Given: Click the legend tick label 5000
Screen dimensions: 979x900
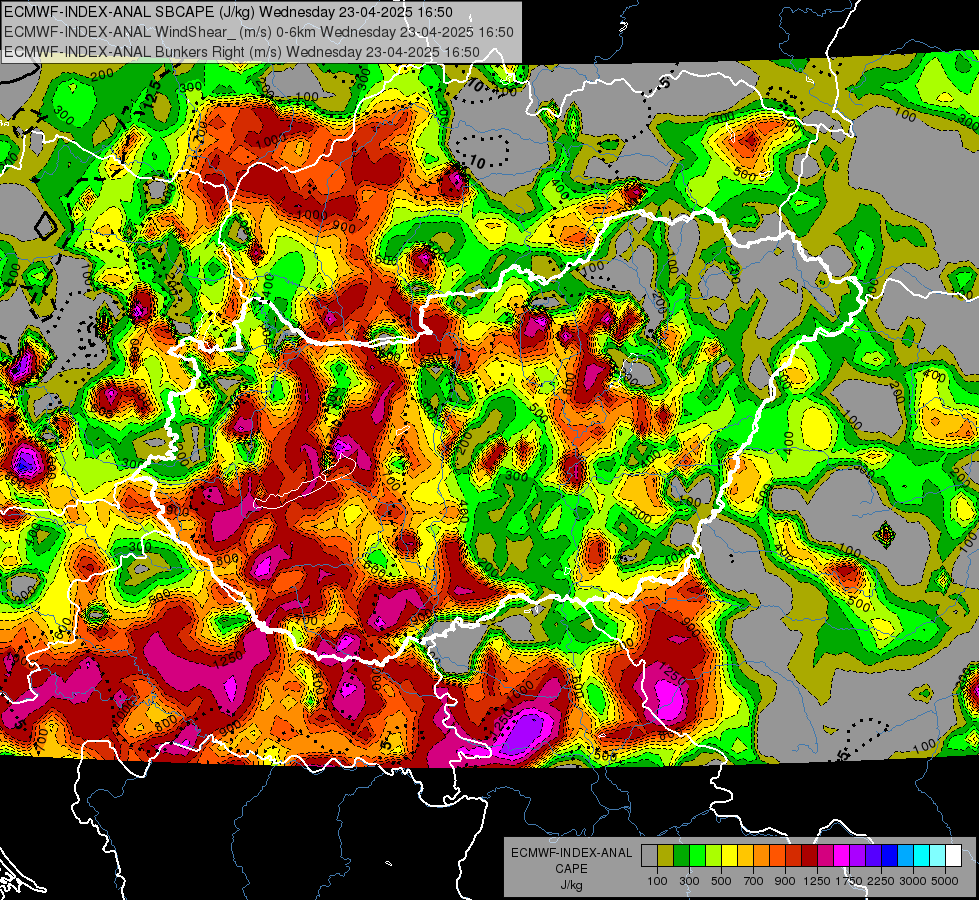Looking at the screenshot, I should [945, 881].
